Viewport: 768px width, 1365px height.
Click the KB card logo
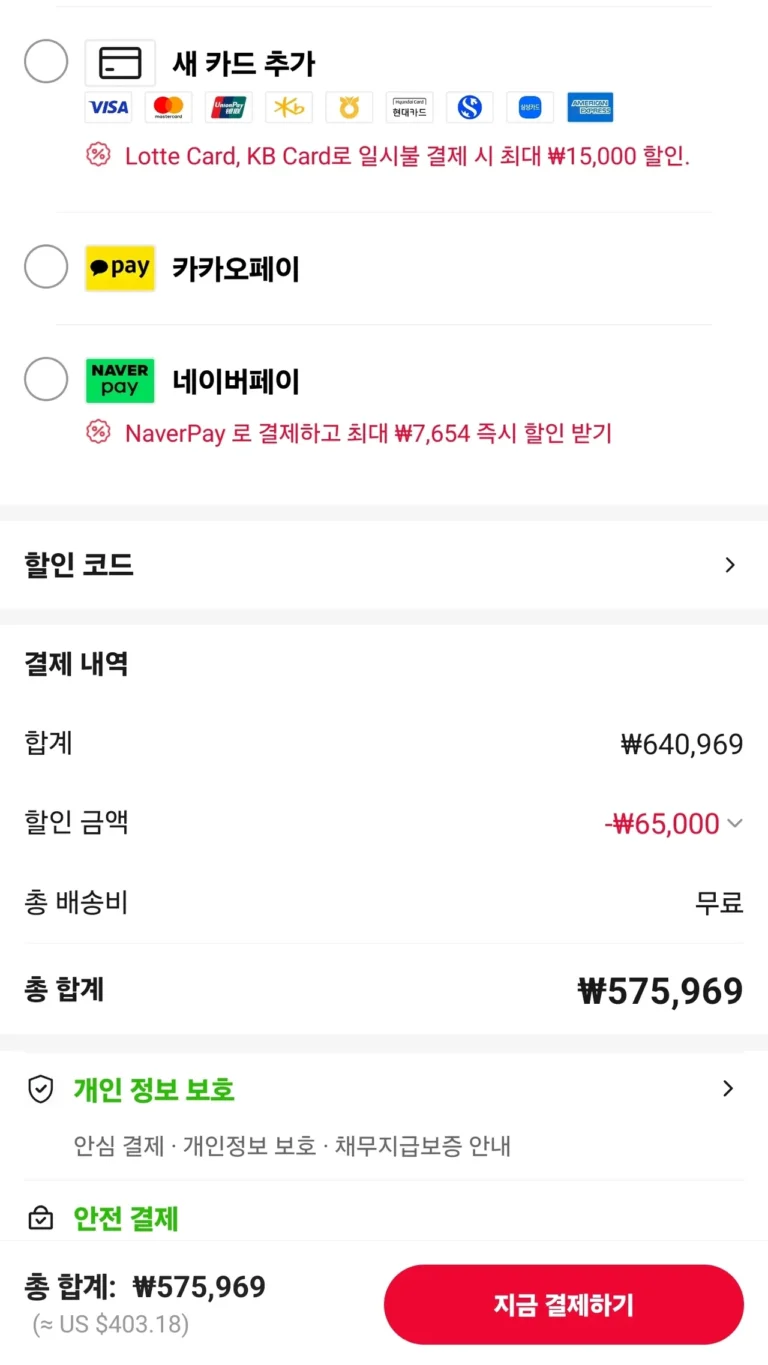(x=289, y=107)
